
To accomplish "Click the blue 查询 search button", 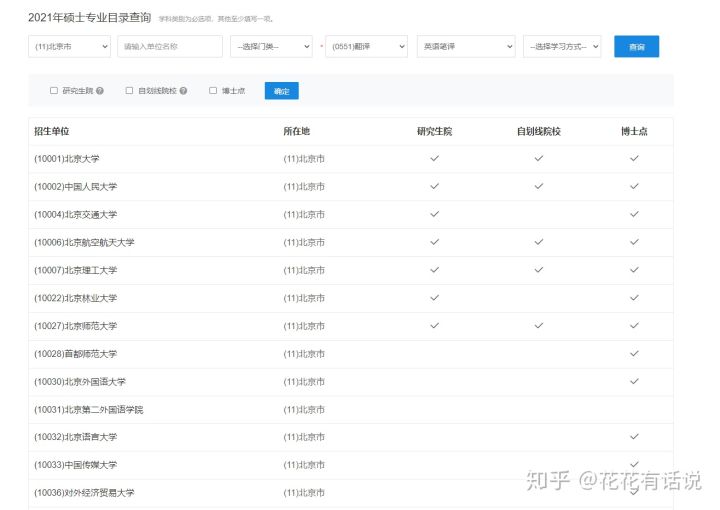I will [x=636, y=46].
